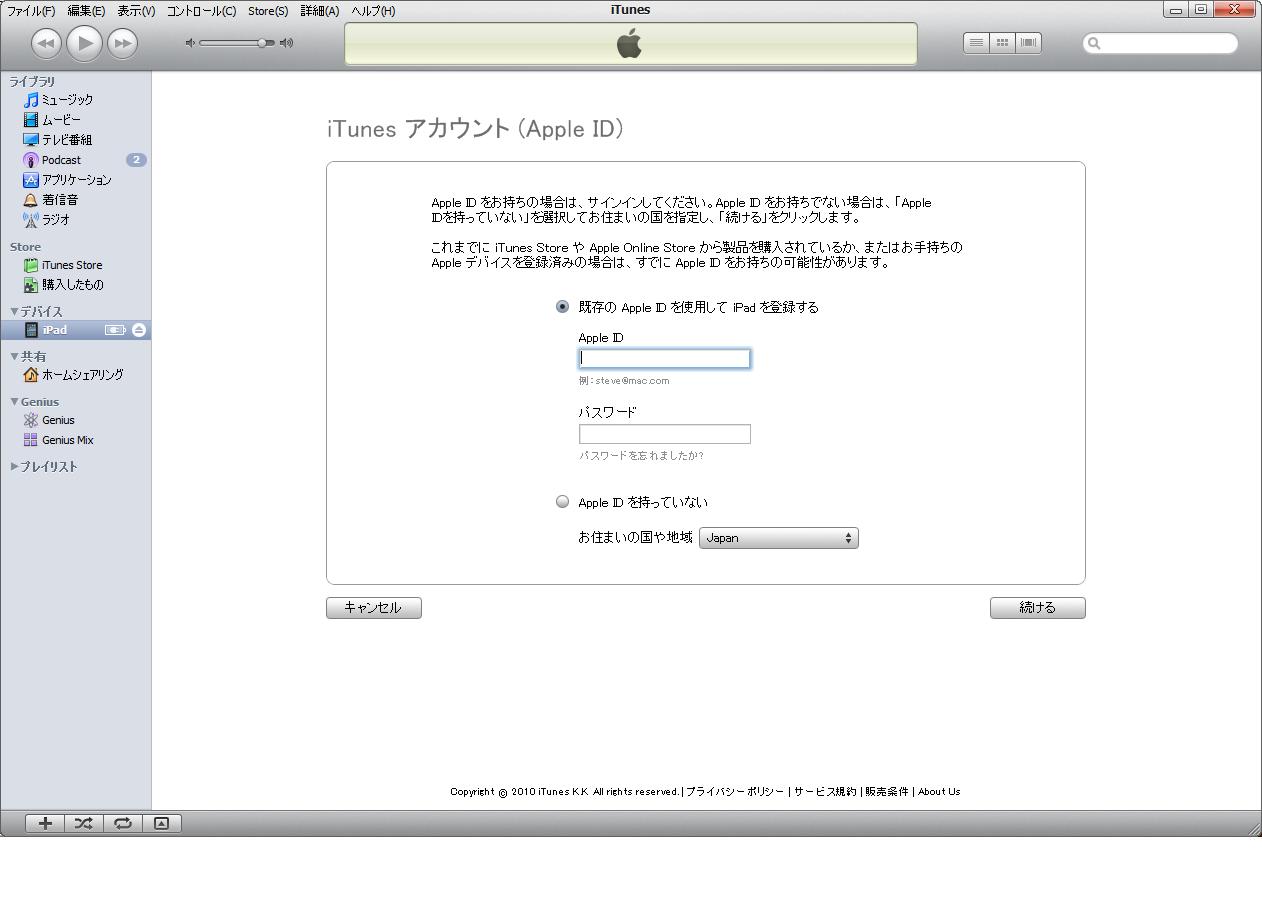Viewport: 1262px width, 914px height.
Task: Open the 販売条件 link
Action: click(887, 792)
